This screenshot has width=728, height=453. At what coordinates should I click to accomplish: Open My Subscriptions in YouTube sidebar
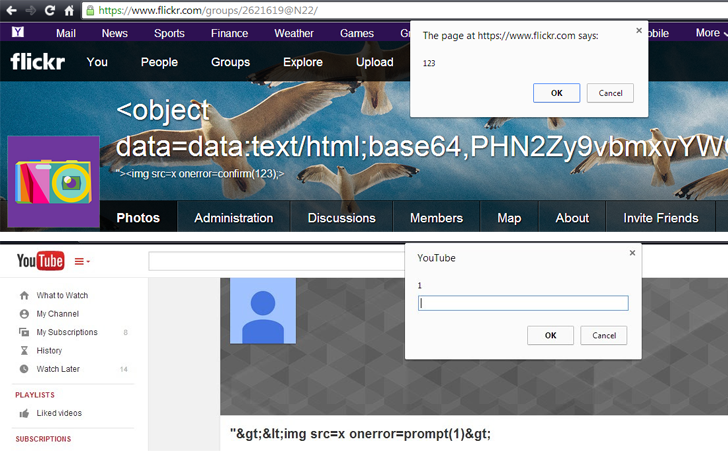pyautogui.click(x=67, y=332)
